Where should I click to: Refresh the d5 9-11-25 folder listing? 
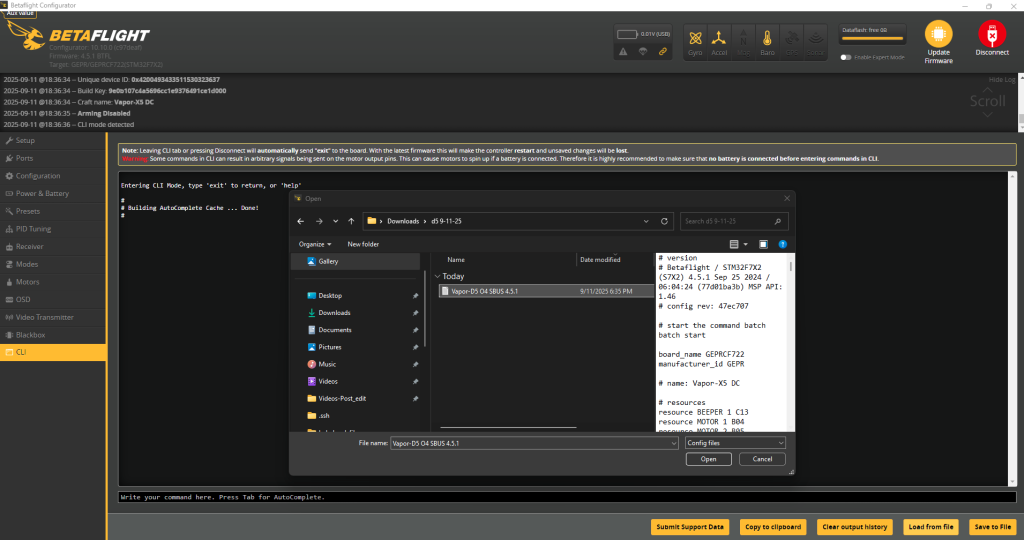pos(664,221)
